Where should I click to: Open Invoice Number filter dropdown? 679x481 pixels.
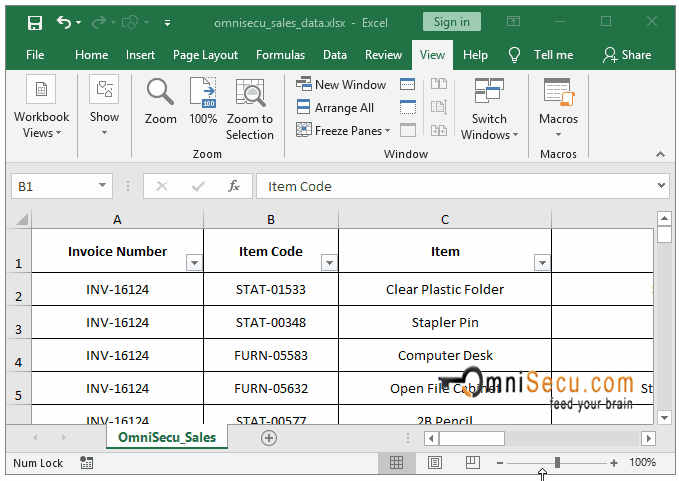(194, 263)
